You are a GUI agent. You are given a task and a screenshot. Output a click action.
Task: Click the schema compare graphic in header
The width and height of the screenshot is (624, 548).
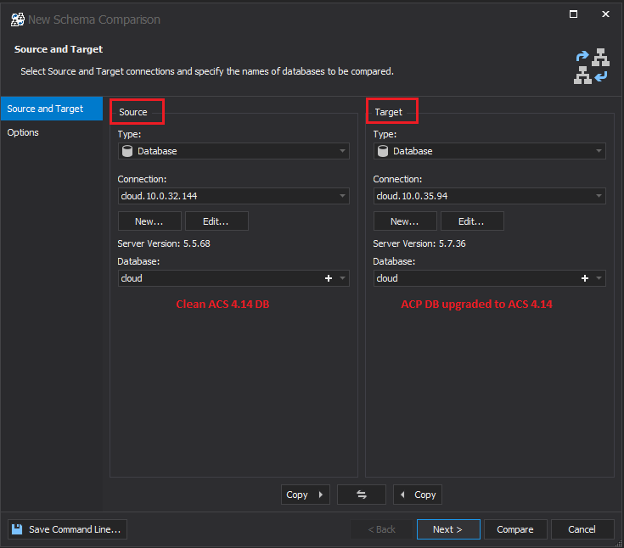[x=592, y=66]
